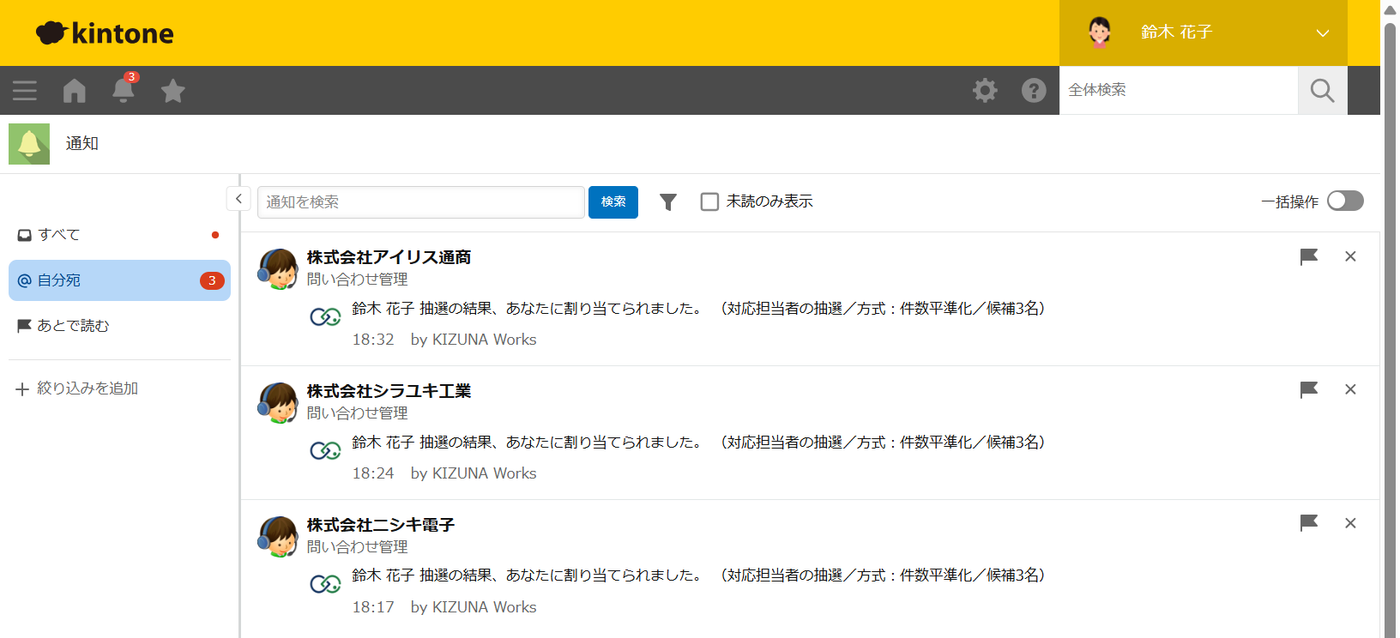The width and height of the screenshot is (1400, 638).
Task: Dismiss the 株式会社アイリス通商 notification
Action: [1350, 257]
